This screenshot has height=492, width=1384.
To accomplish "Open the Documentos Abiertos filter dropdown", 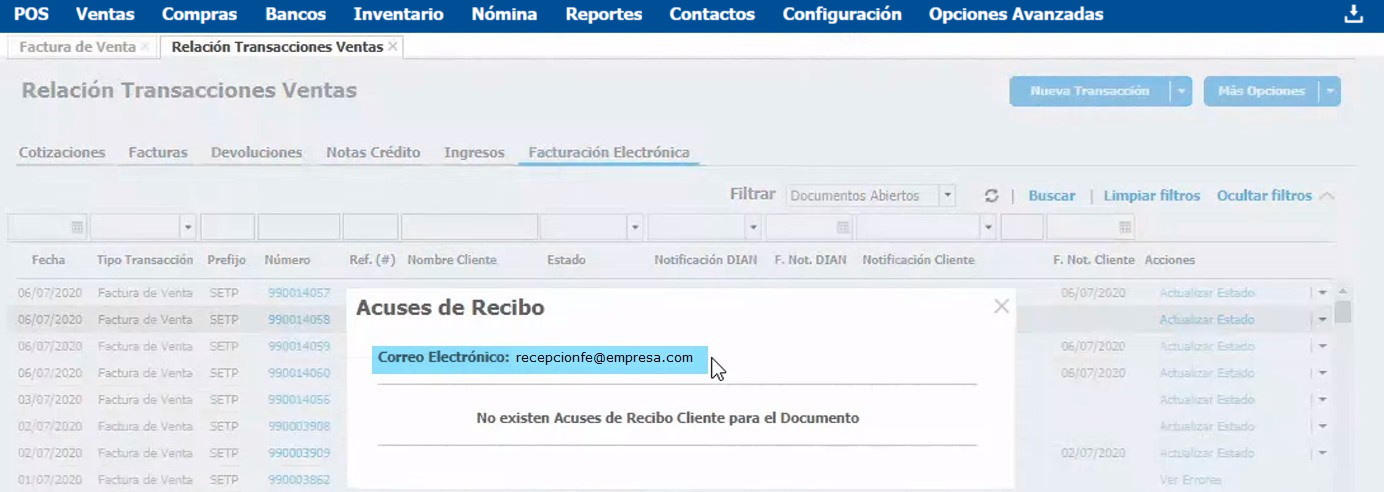I will click(948, 196).
